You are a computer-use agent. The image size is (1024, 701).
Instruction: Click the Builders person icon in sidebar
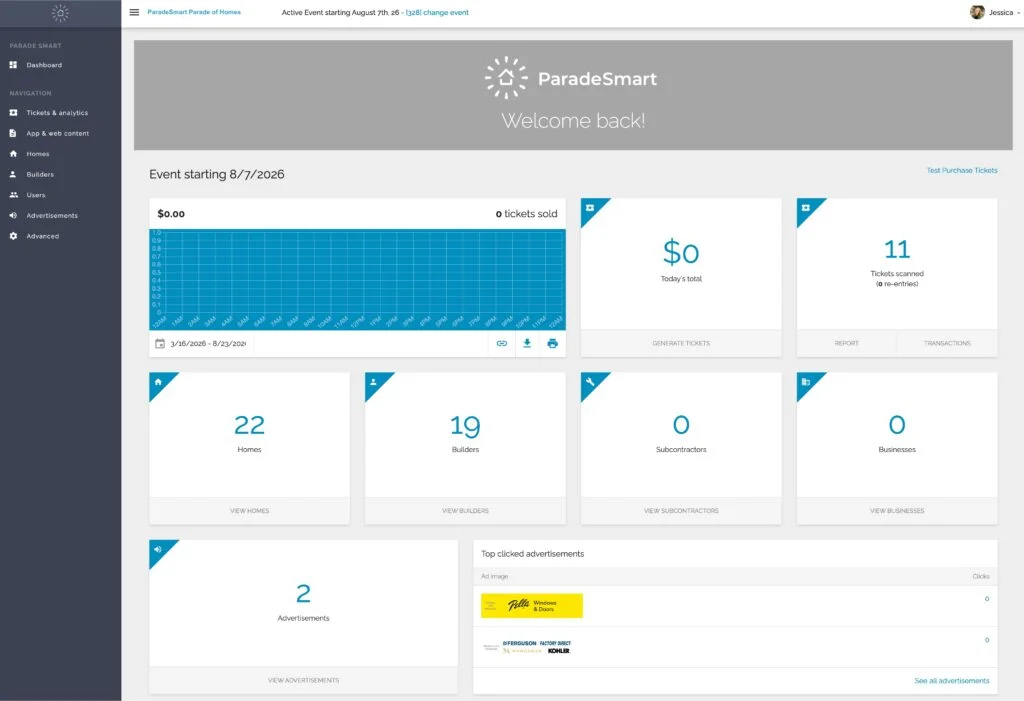(13, 174)
